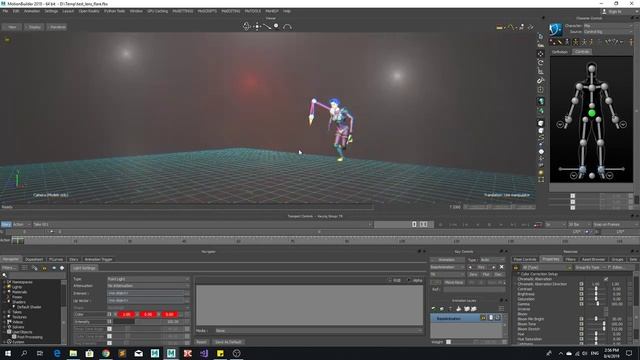Switch to the Animation Trigger tab
The width and height of the screenshot is (640, 360).
(x=98, y=259)
